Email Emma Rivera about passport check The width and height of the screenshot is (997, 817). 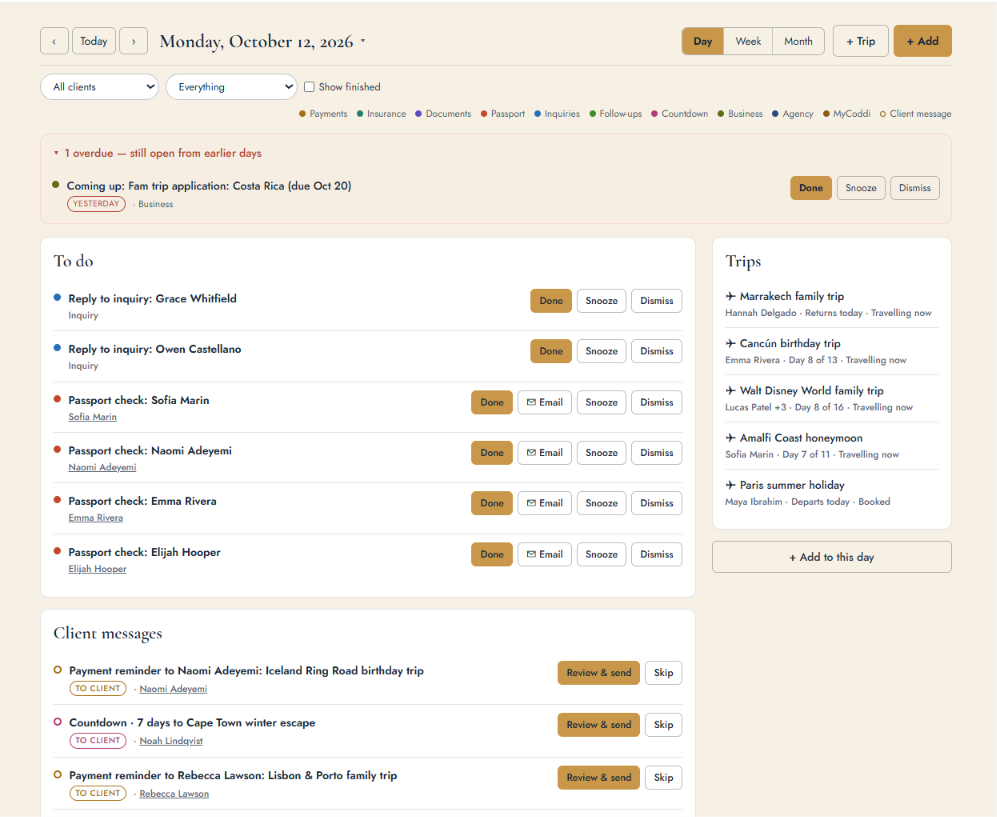point(545,503)
